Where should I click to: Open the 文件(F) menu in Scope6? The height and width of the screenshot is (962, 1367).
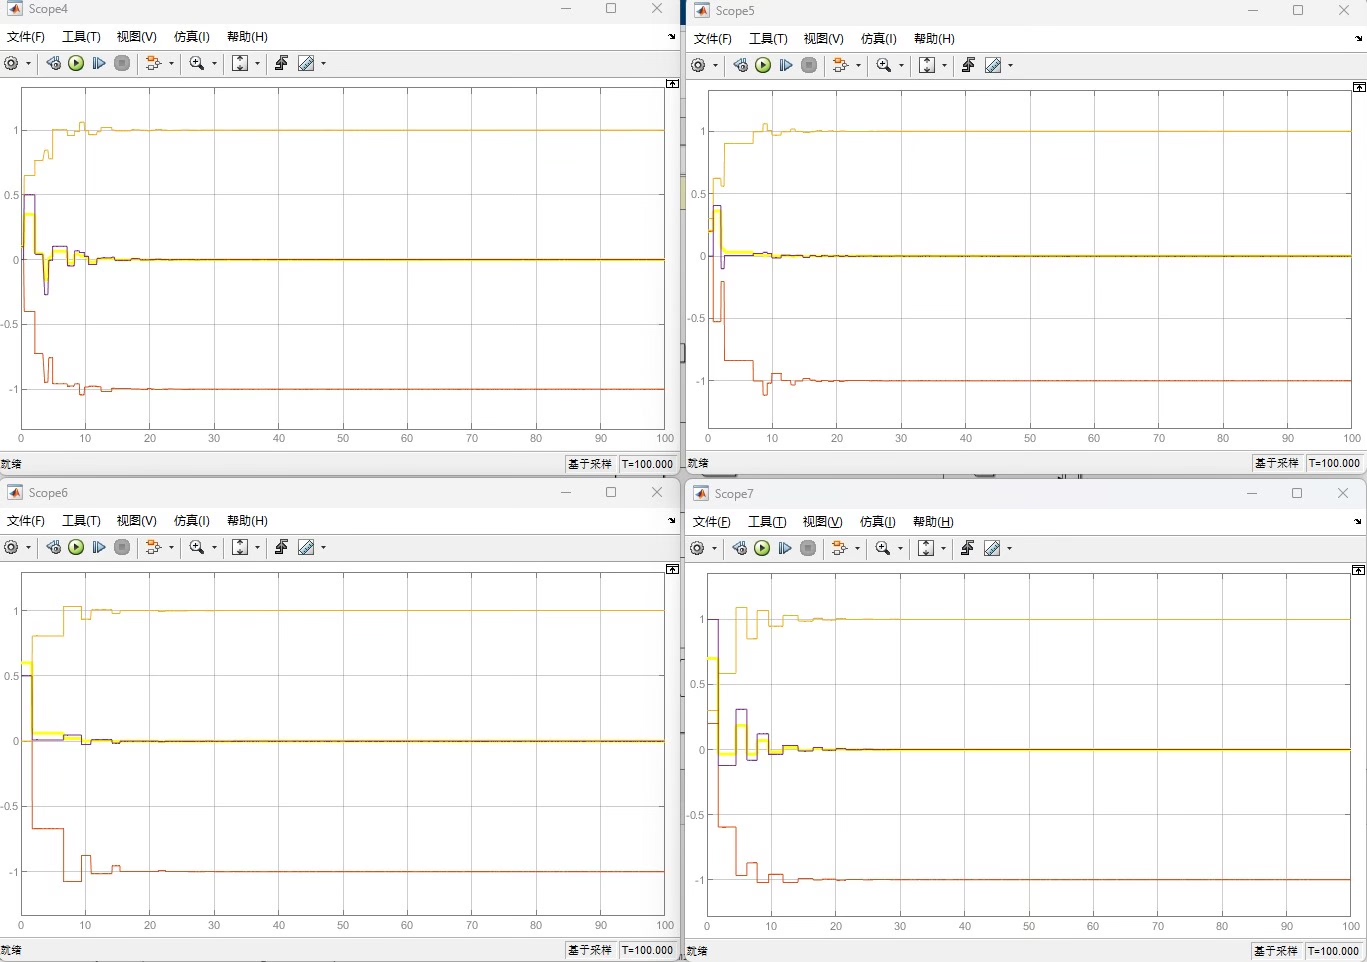pos(26,520)
